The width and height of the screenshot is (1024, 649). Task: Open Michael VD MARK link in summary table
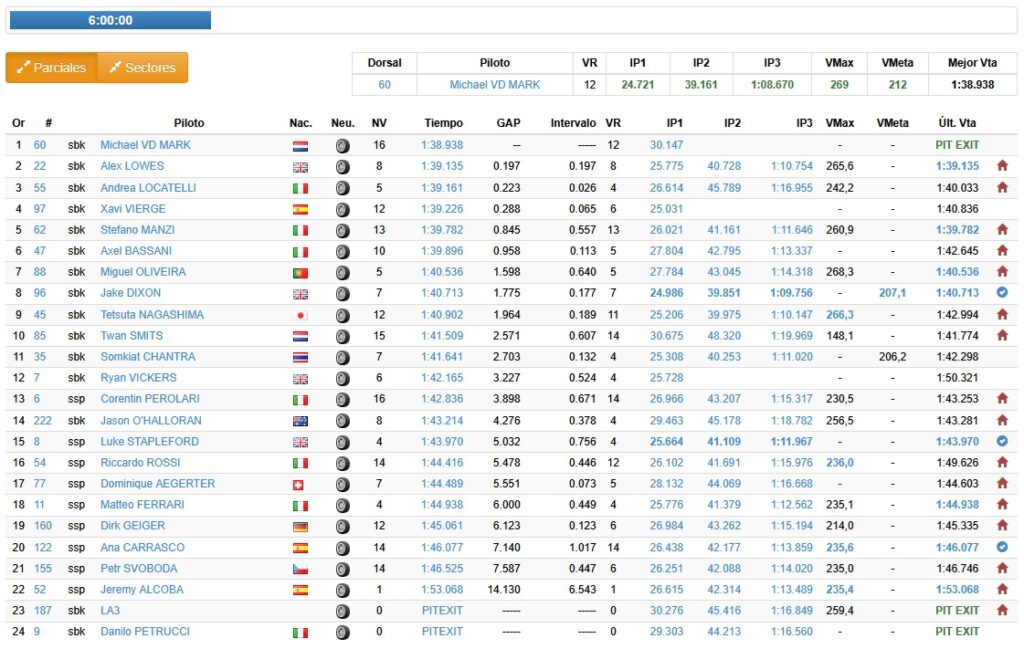pyautogui.click(x=494, y=85)
